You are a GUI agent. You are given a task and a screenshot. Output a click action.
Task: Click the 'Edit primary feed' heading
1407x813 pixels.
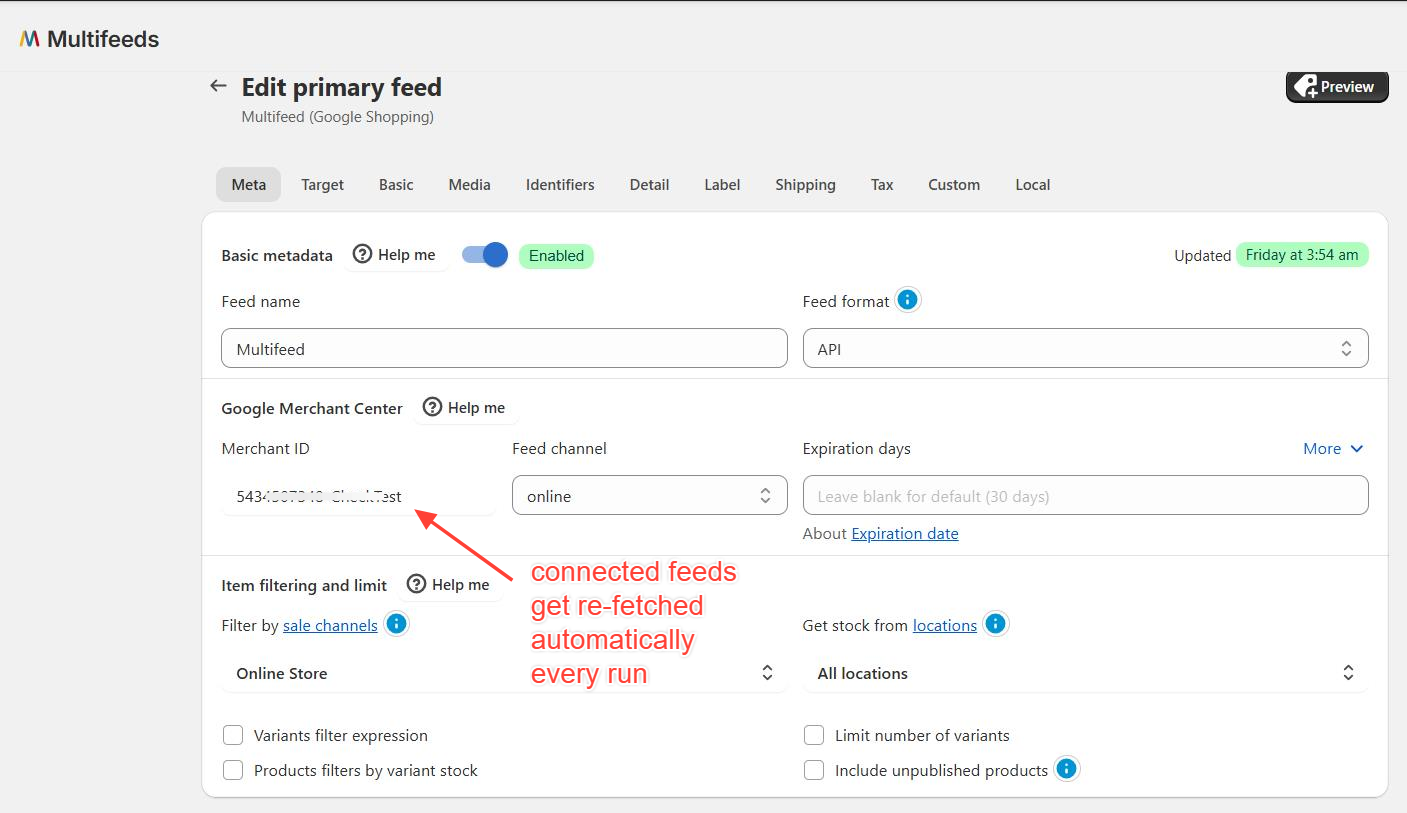click(342, 87)
